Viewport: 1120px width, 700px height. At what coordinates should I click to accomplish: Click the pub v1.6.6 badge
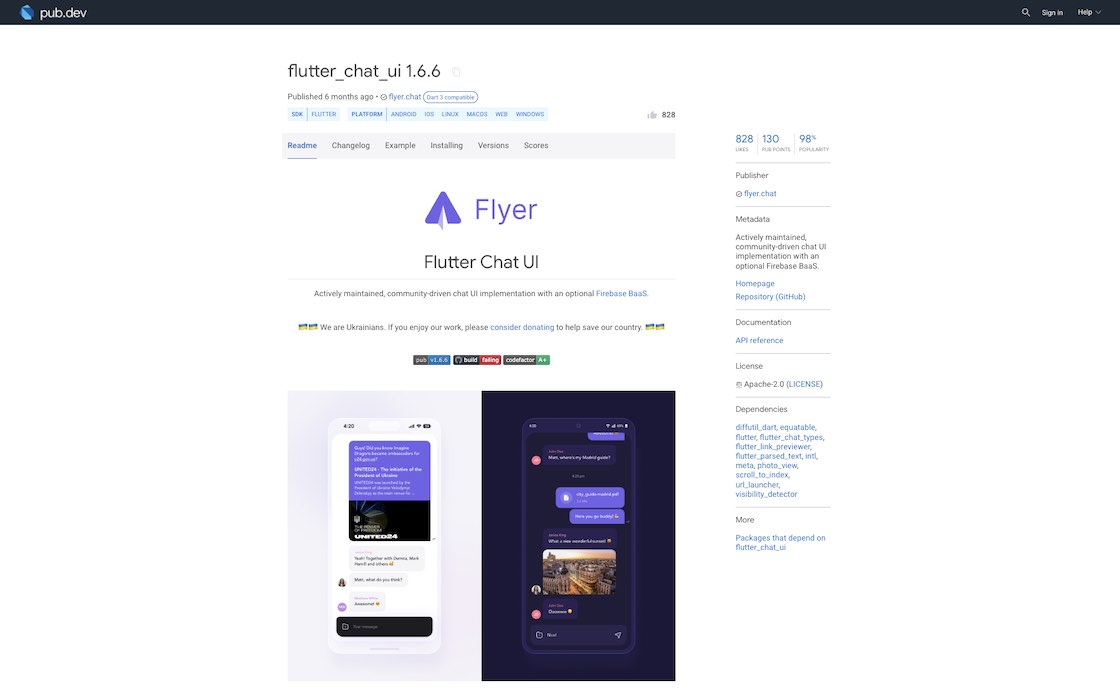431,360
